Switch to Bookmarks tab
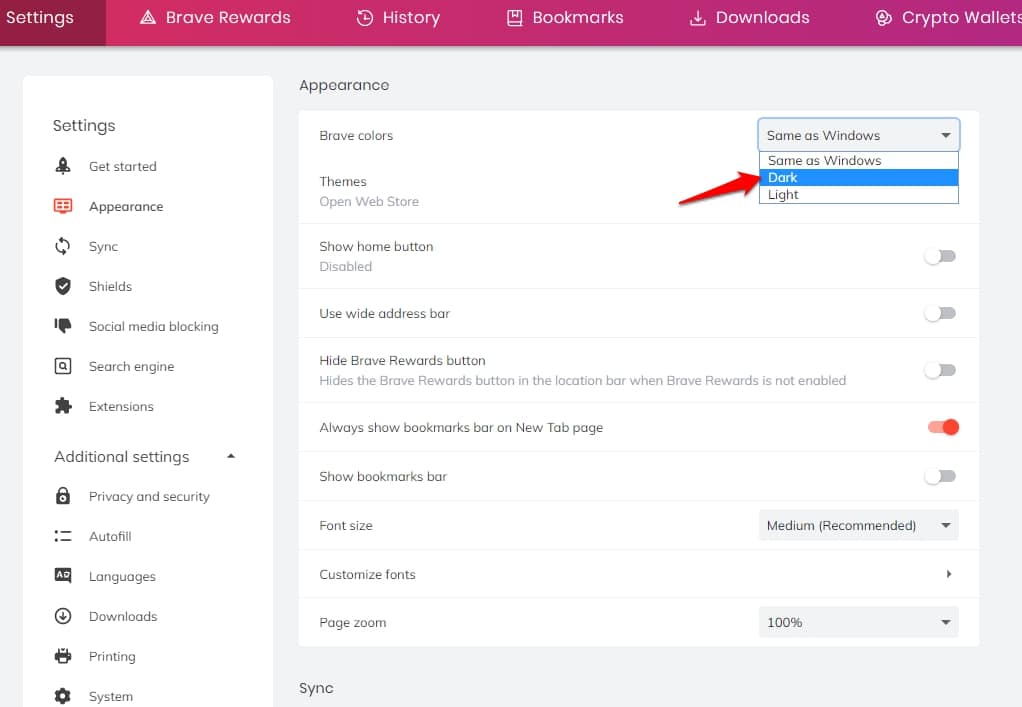This screenshot has height=707, width=1022. [x=565, y=18]
